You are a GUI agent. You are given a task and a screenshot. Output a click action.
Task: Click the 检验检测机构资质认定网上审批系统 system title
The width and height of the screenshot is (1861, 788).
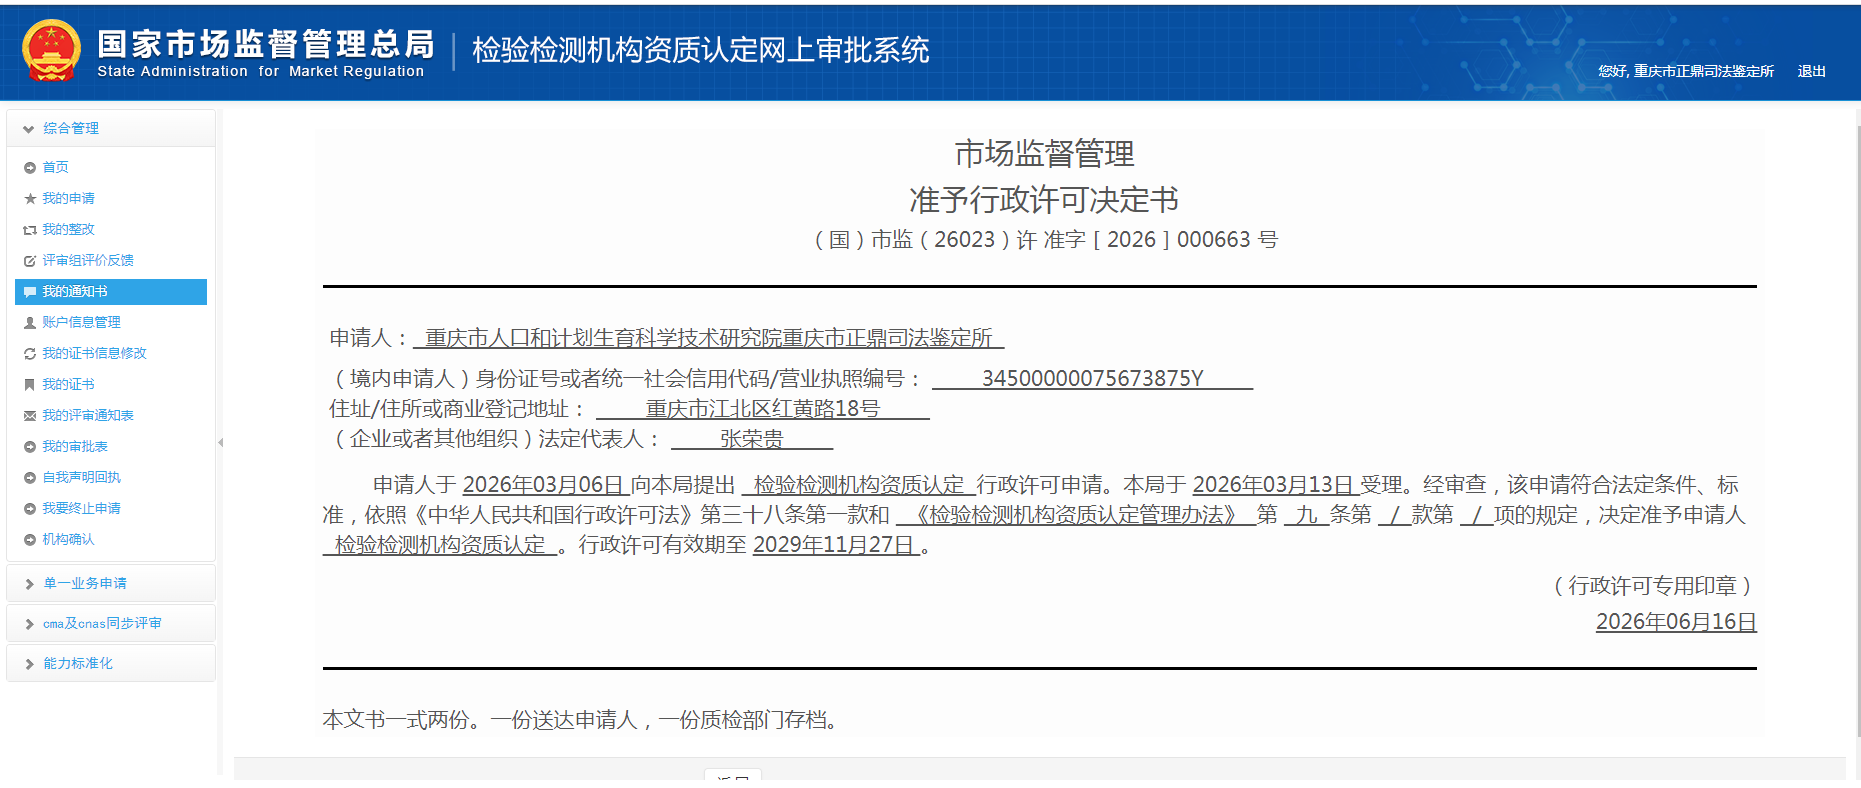click(700, 50)
